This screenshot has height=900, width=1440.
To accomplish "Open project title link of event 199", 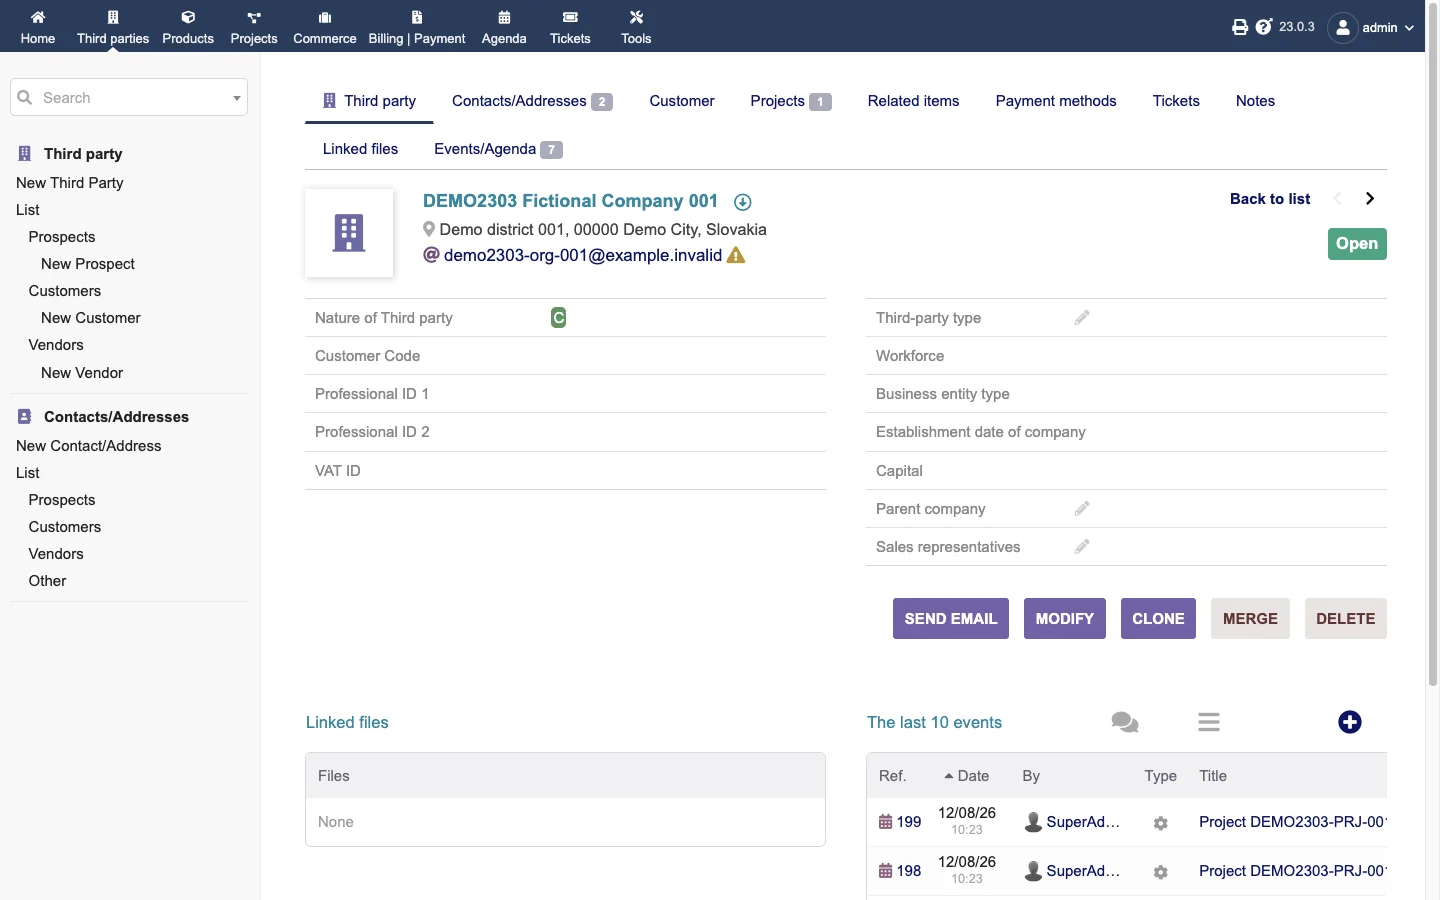I will click(1292, 822).
